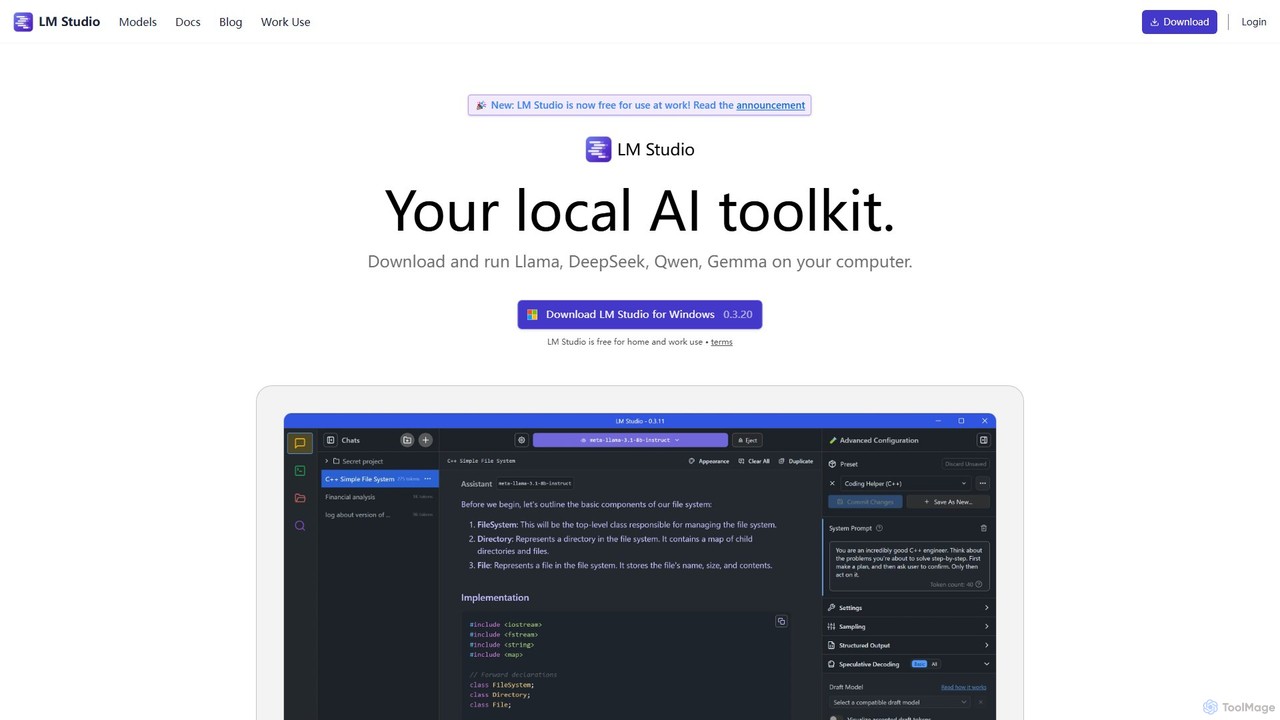Click the Implementation heading in the chat

(x=495, y=598)
